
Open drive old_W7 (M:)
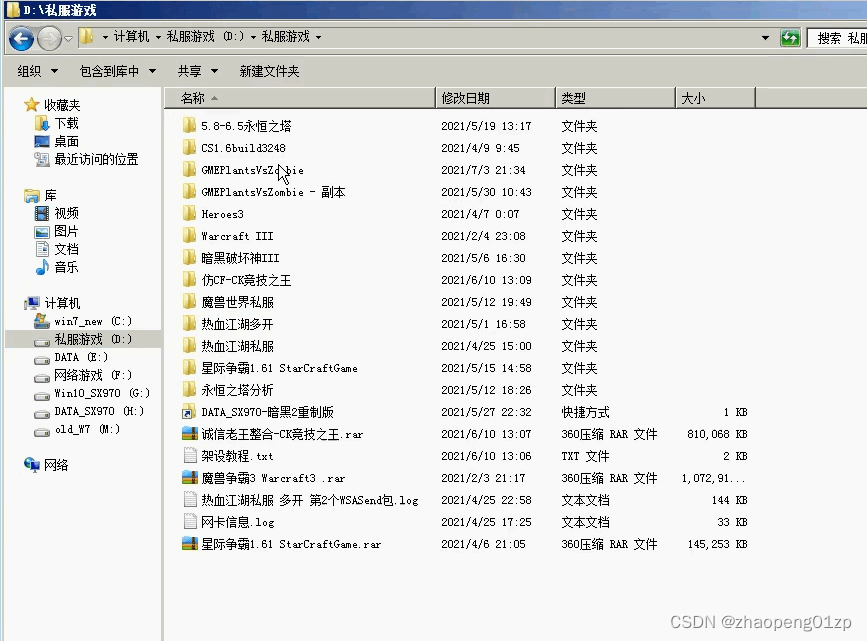pos(87,429)
